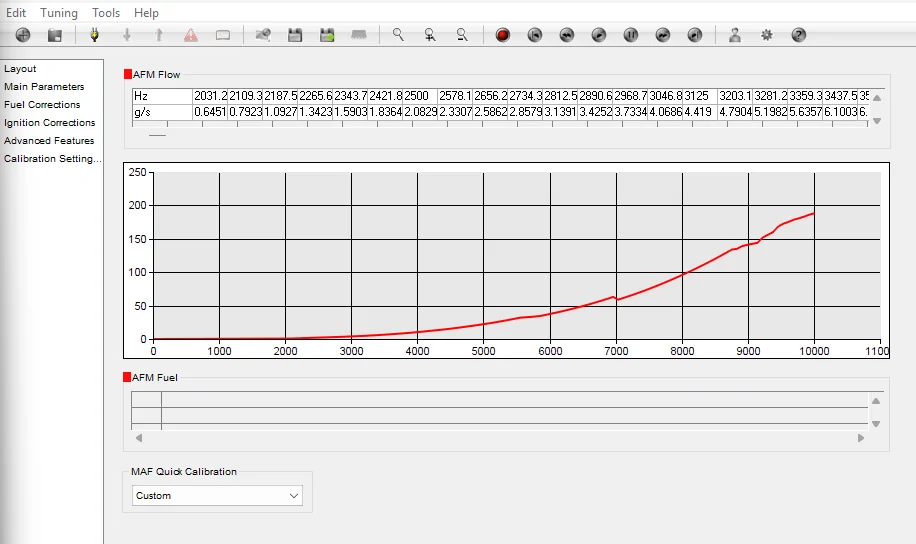Click the red warning triangle icon
Viewport: 916px width, 544px height.
click(x=190, y=35)
